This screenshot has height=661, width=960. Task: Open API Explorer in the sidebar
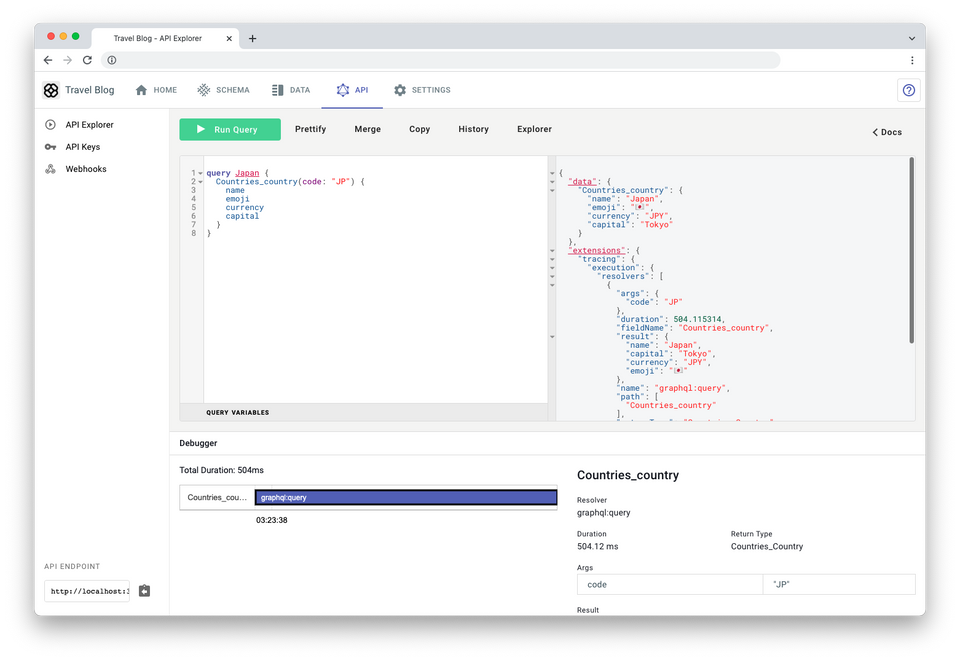click(x=89, y=125)
